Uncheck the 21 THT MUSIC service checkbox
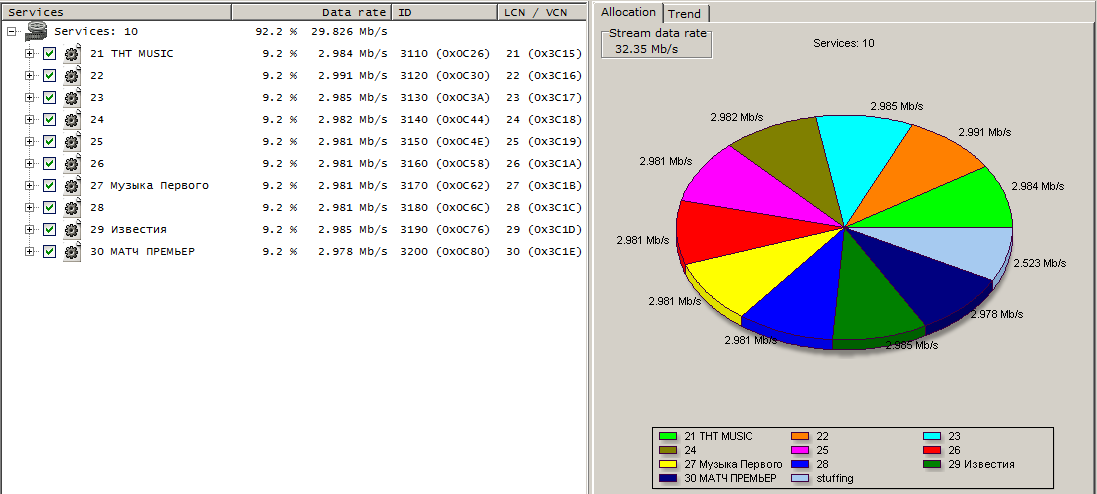Image resolution: width=1097 pixels, height=494 pixels. [49, 54]
